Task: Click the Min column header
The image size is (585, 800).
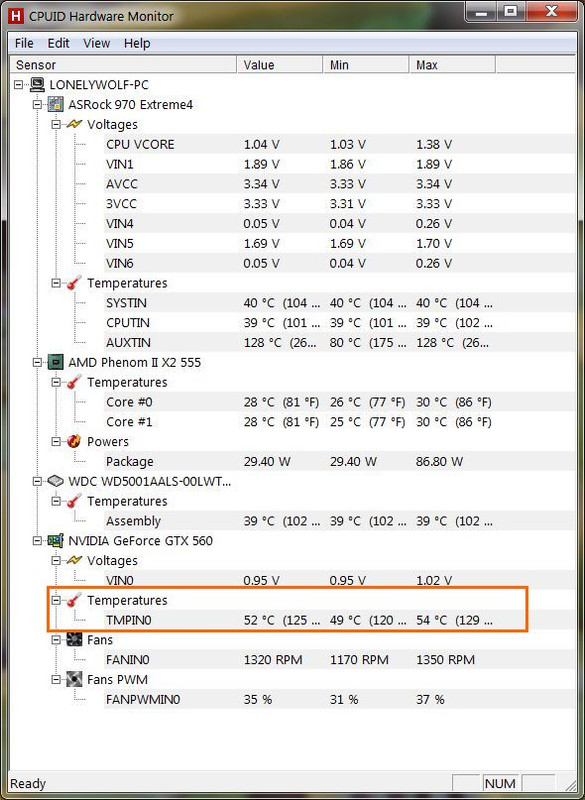Action: point(366,65)
